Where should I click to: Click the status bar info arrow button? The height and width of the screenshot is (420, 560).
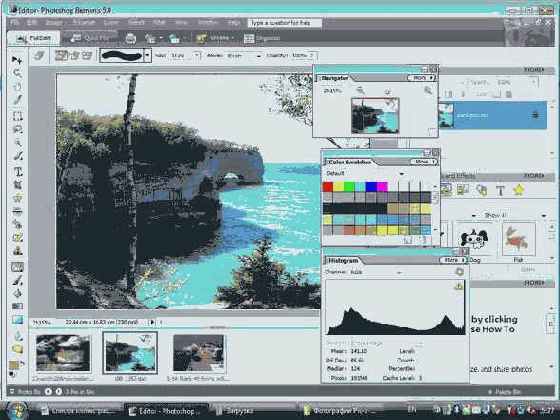[152, 322]
